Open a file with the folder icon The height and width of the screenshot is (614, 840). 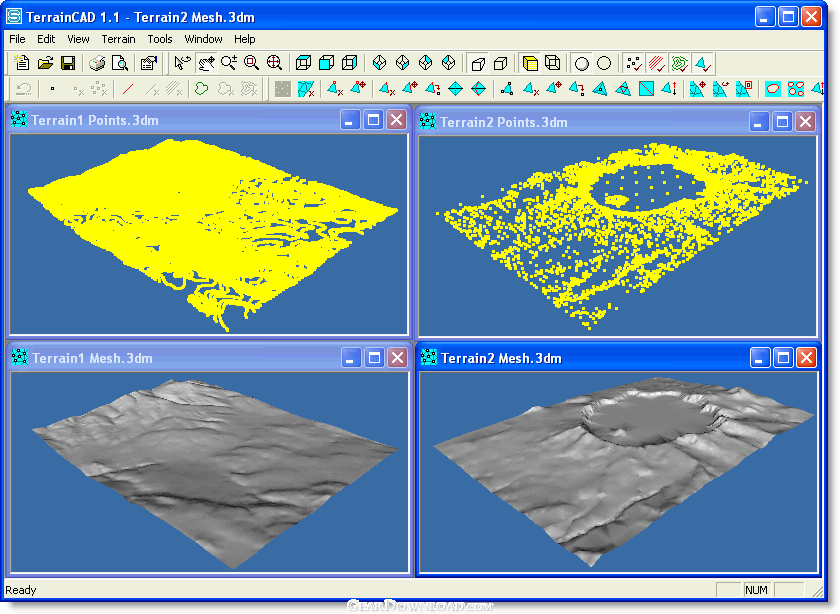[45, 63]
